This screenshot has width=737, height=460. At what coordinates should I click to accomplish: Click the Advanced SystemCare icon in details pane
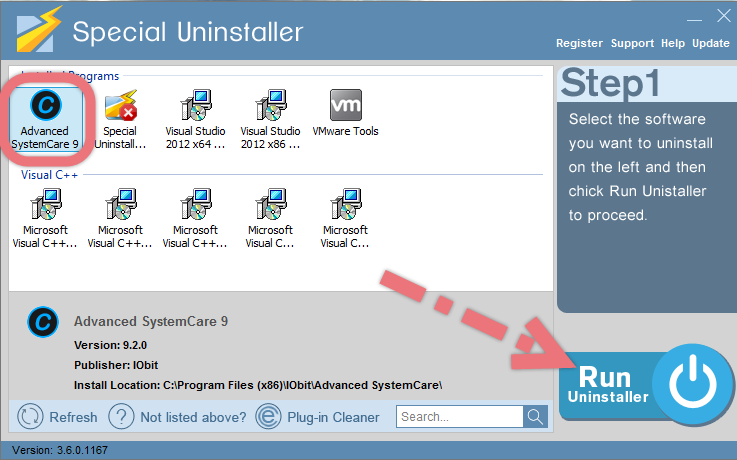pos(43,322)
